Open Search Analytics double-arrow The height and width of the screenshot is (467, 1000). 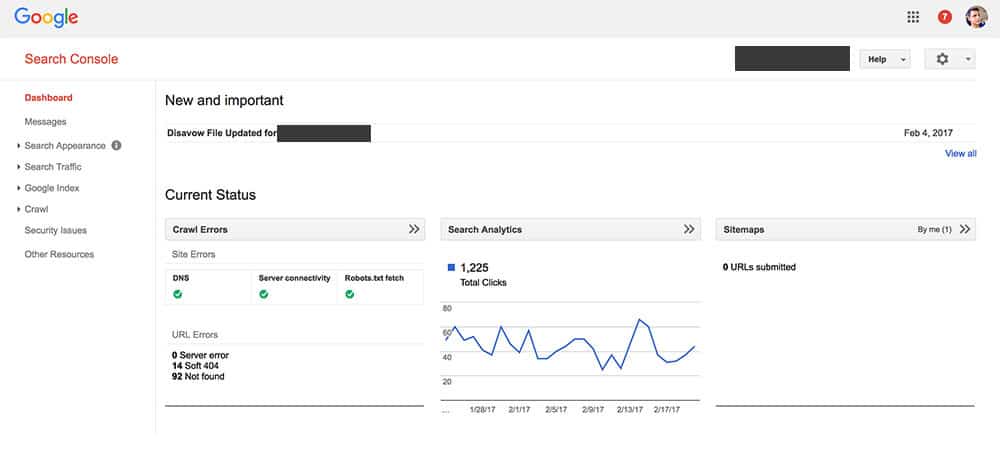[689, 229]
